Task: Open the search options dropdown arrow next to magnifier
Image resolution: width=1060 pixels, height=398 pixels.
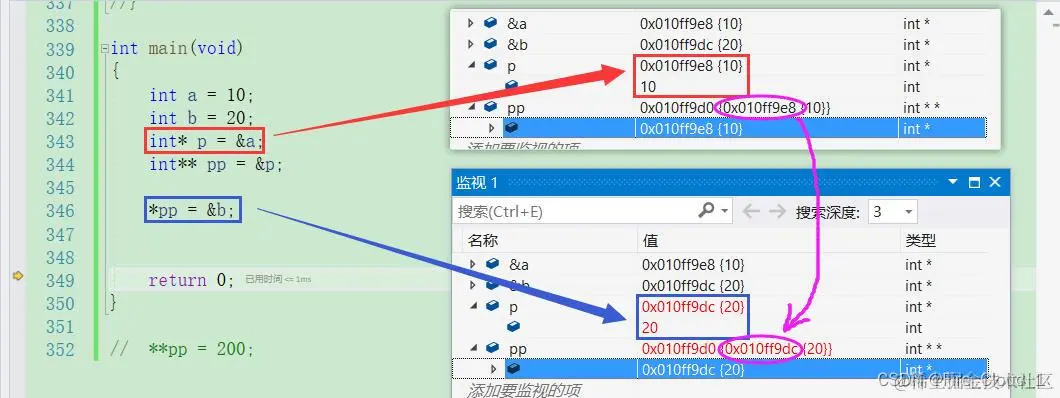Action: pyautogui.click(x=725, y=212)
